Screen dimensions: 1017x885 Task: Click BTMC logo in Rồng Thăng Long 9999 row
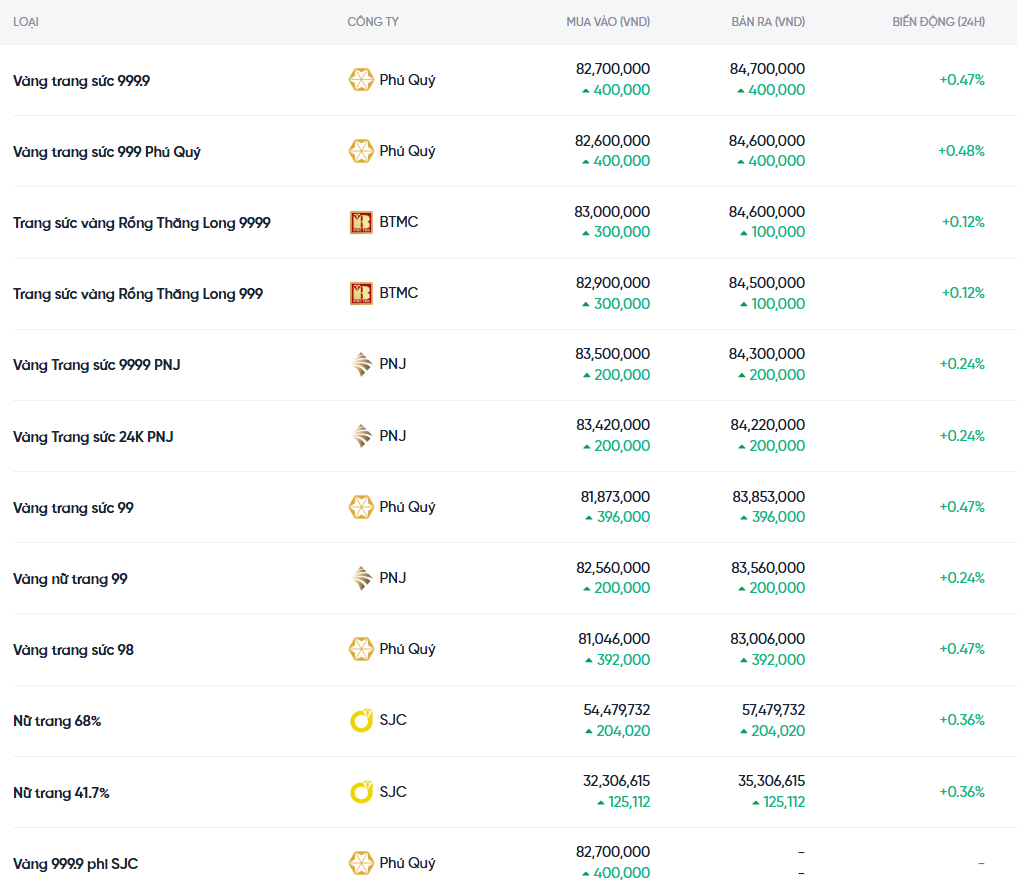coord(361,223)
